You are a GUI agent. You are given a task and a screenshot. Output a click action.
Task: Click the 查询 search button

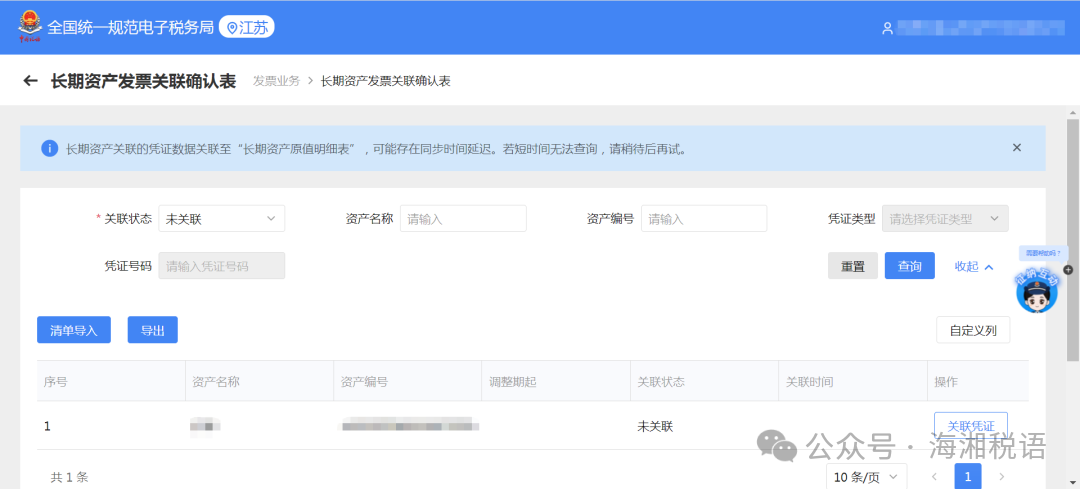click(x=909, y=266)
